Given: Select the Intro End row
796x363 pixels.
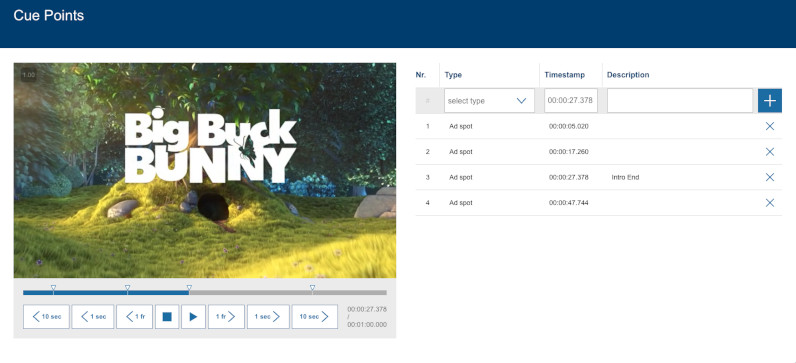Looking at the screenshot, I should click(599, 177).
